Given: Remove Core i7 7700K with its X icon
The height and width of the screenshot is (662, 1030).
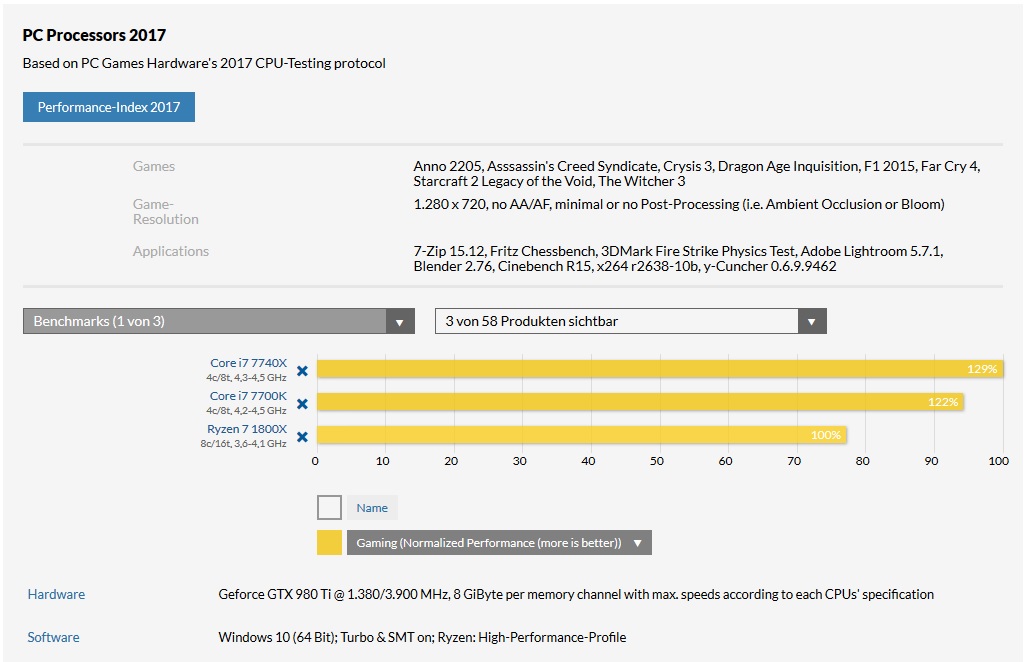Looking at the screenshot, I should (x=302, y=404).
